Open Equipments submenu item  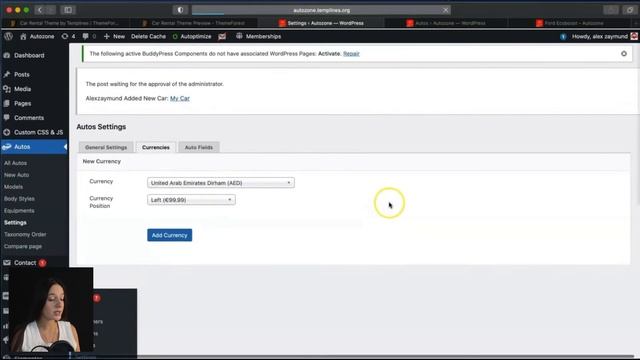19,211
